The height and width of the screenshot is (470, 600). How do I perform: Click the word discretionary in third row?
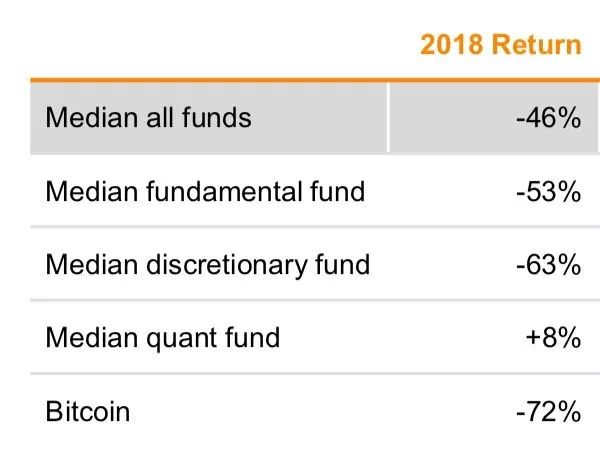[x=226, y=265]
